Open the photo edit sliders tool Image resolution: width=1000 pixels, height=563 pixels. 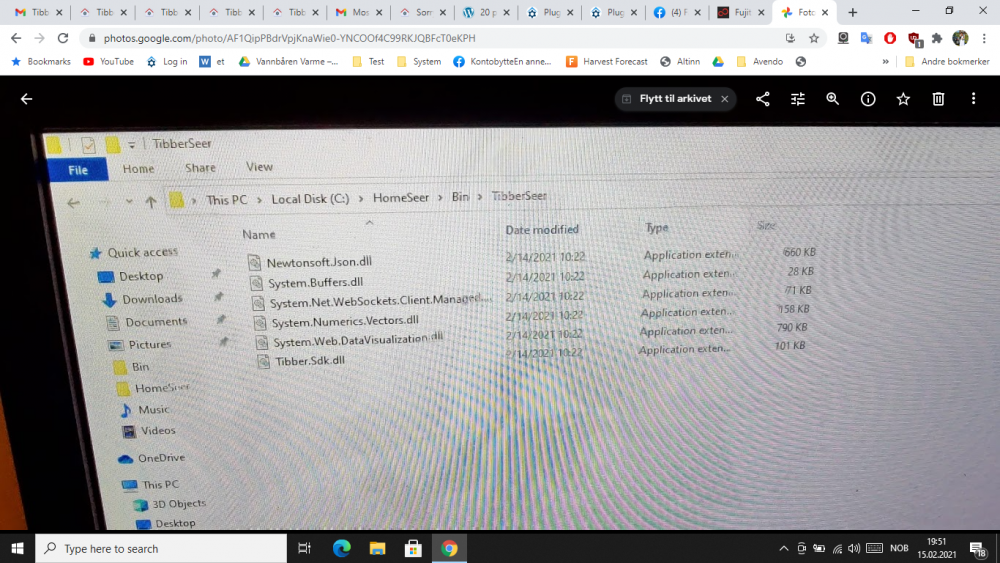[x=798, y=99]
